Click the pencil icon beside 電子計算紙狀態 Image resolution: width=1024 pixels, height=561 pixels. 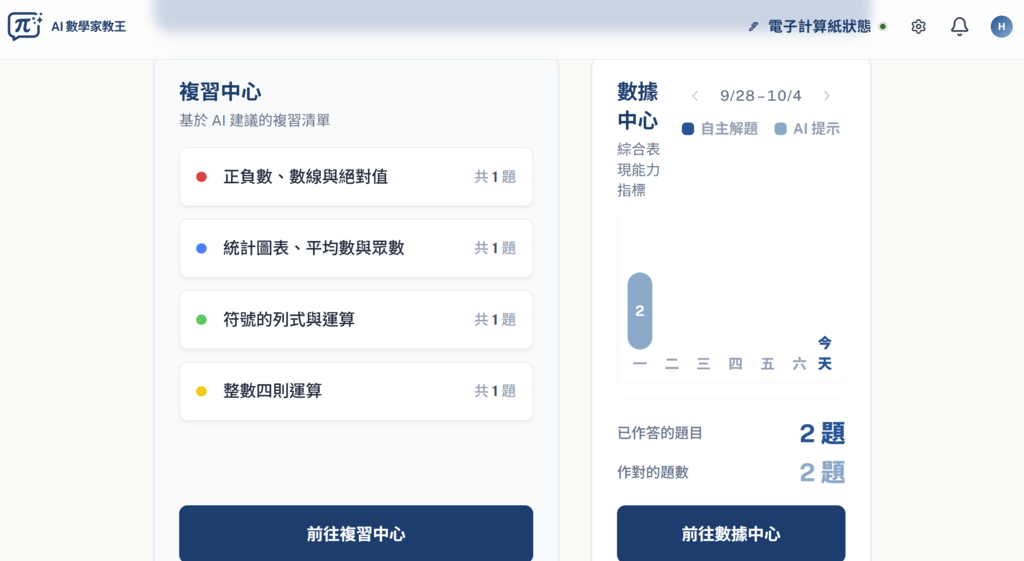(x=753, y=27)
